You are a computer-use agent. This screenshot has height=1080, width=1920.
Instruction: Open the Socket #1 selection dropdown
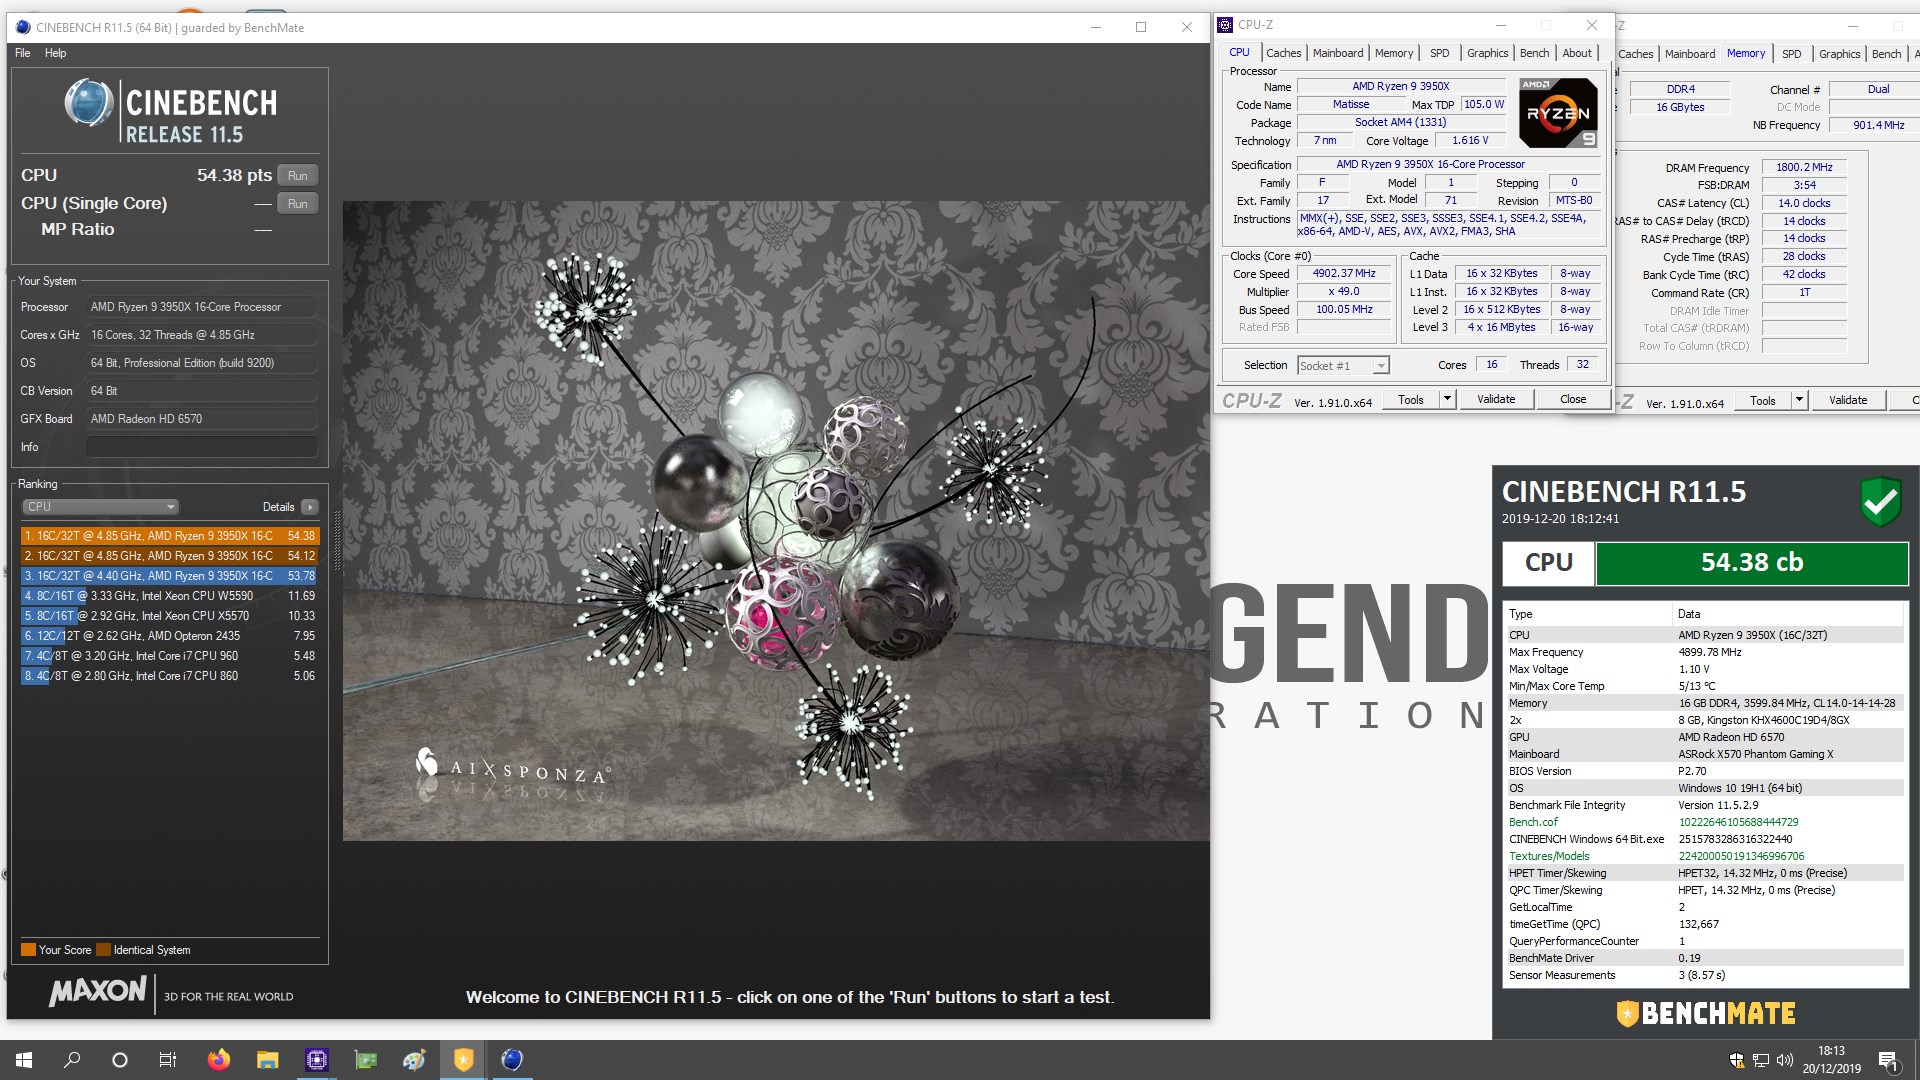pos(1343,366)
